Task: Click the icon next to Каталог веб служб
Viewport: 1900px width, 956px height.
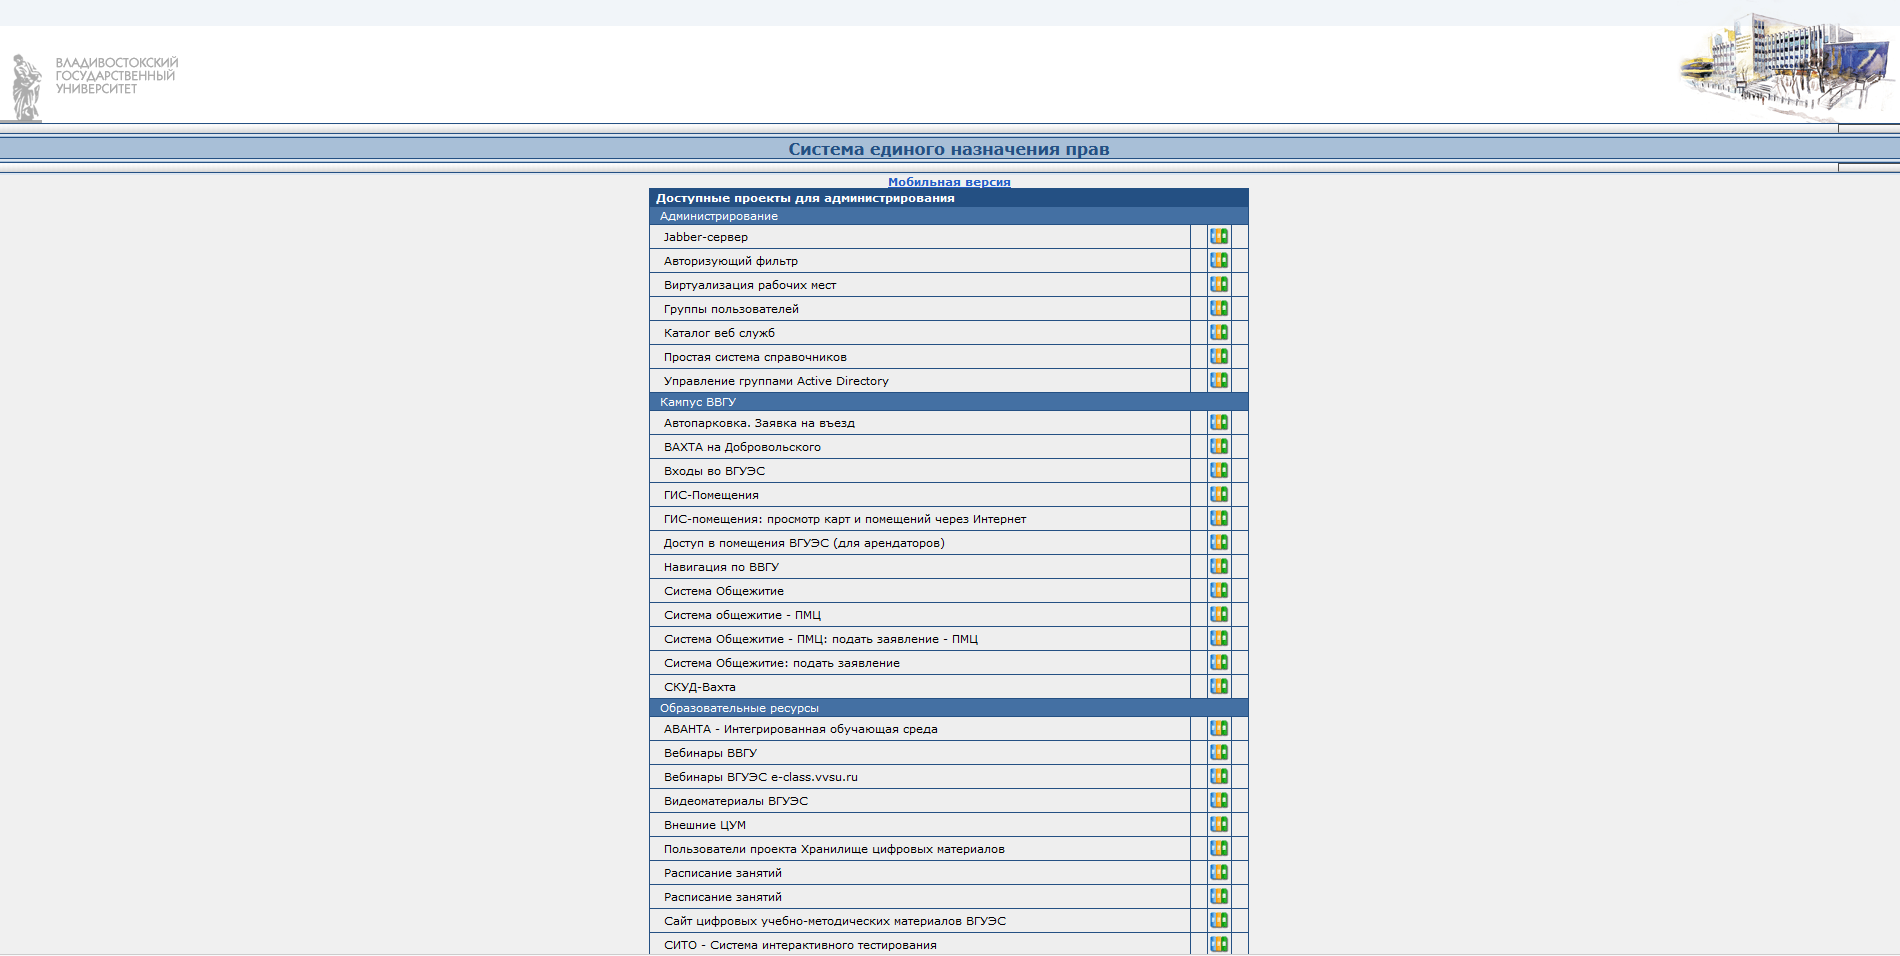Action: pos(1218,333)
